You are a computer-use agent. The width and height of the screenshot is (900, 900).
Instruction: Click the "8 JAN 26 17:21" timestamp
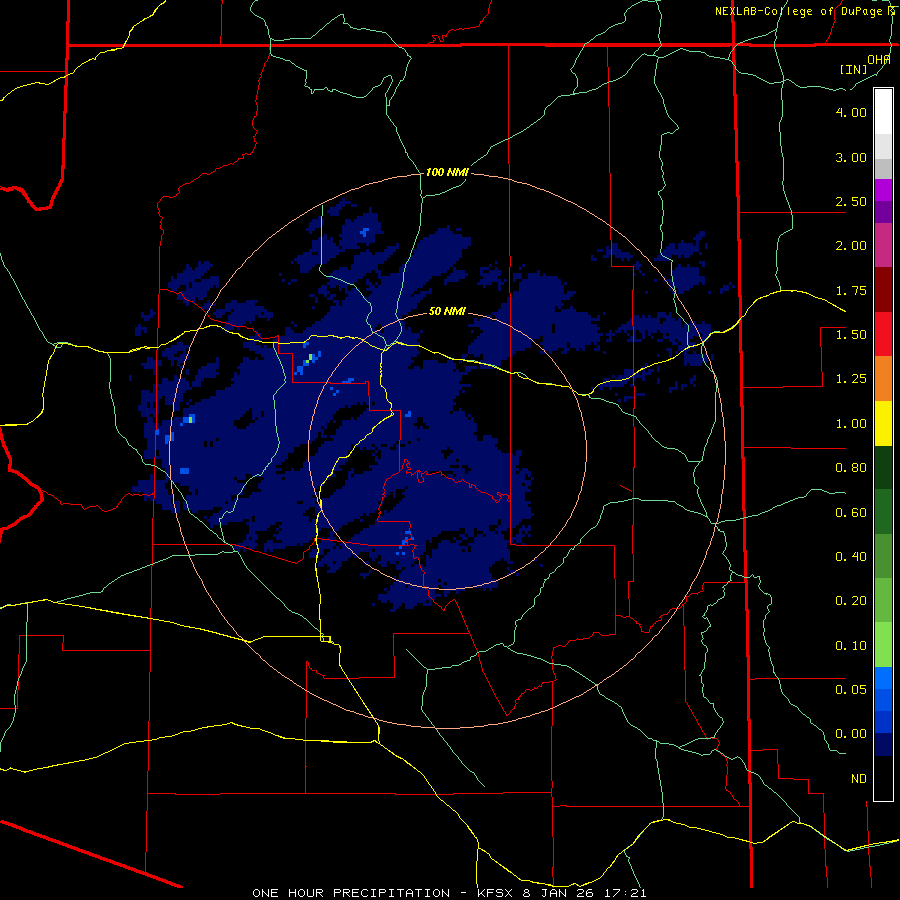pyautogui.click(x=584, y=893)
